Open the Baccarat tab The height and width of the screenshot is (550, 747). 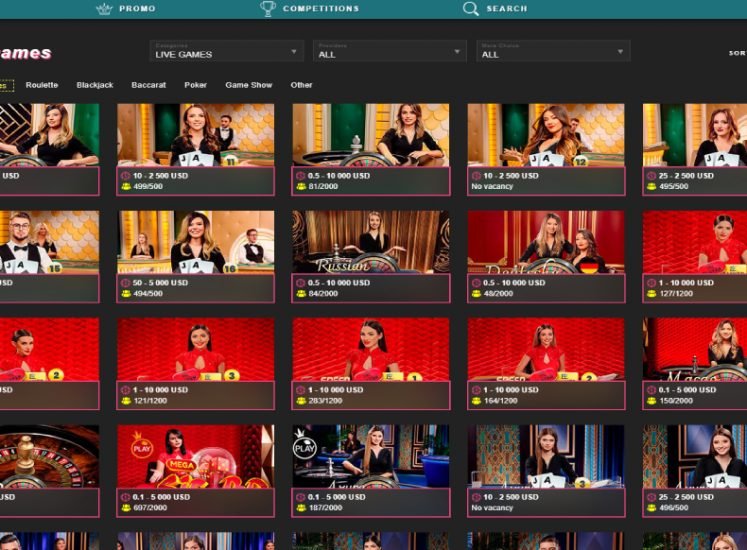tap(148, 85)
